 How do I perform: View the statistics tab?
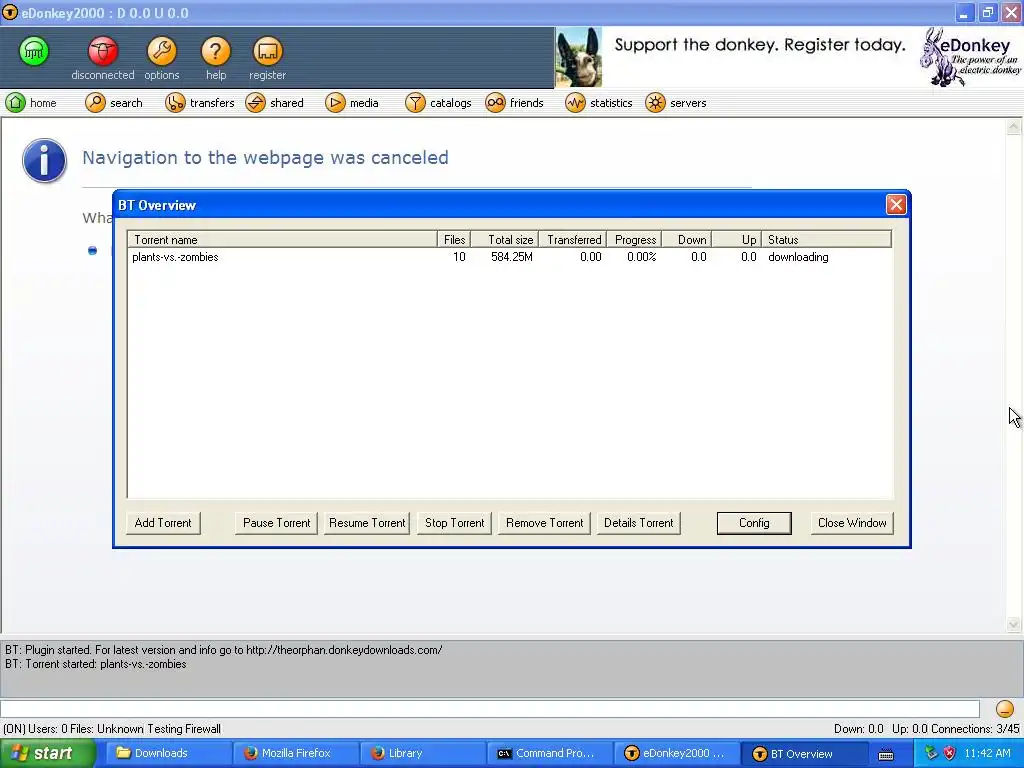[x=599, y=103]
